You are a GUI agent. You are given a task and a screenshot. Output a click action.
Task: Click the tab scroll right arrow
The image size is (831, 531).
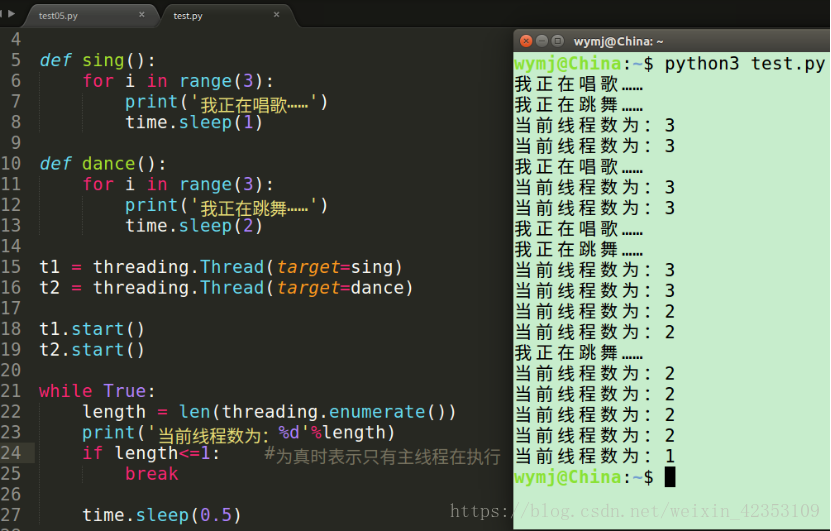pos(11,14)
